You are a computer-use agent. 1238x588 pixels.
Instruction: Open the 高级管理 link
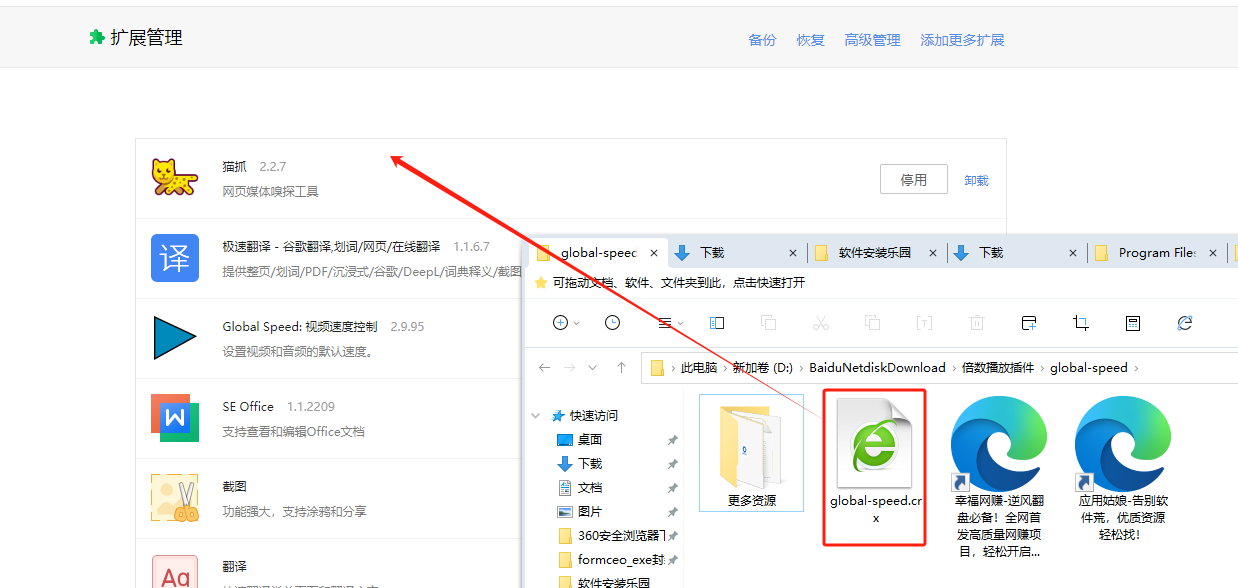[x=872, y=40]
